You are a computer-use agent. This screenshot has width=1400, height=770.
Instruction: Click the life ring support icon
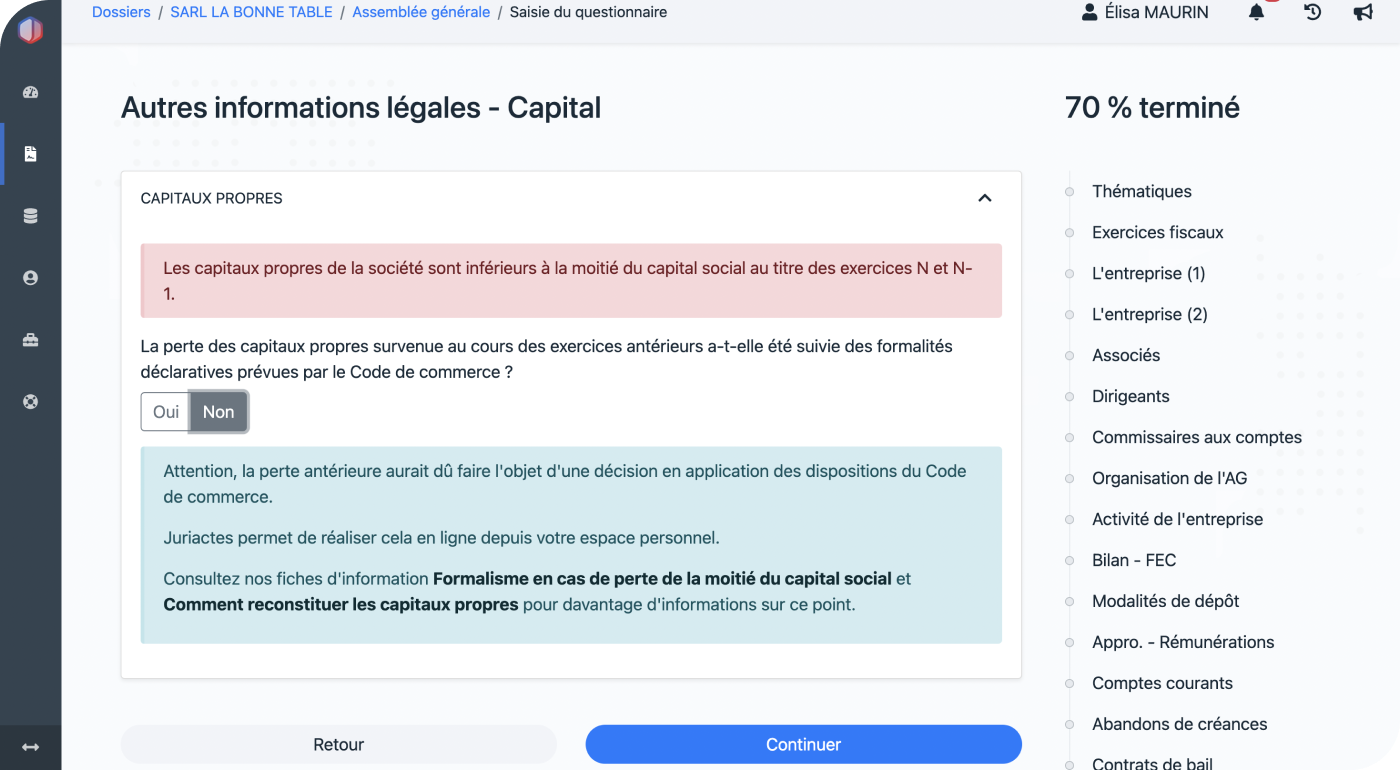(x=30, y=402)
